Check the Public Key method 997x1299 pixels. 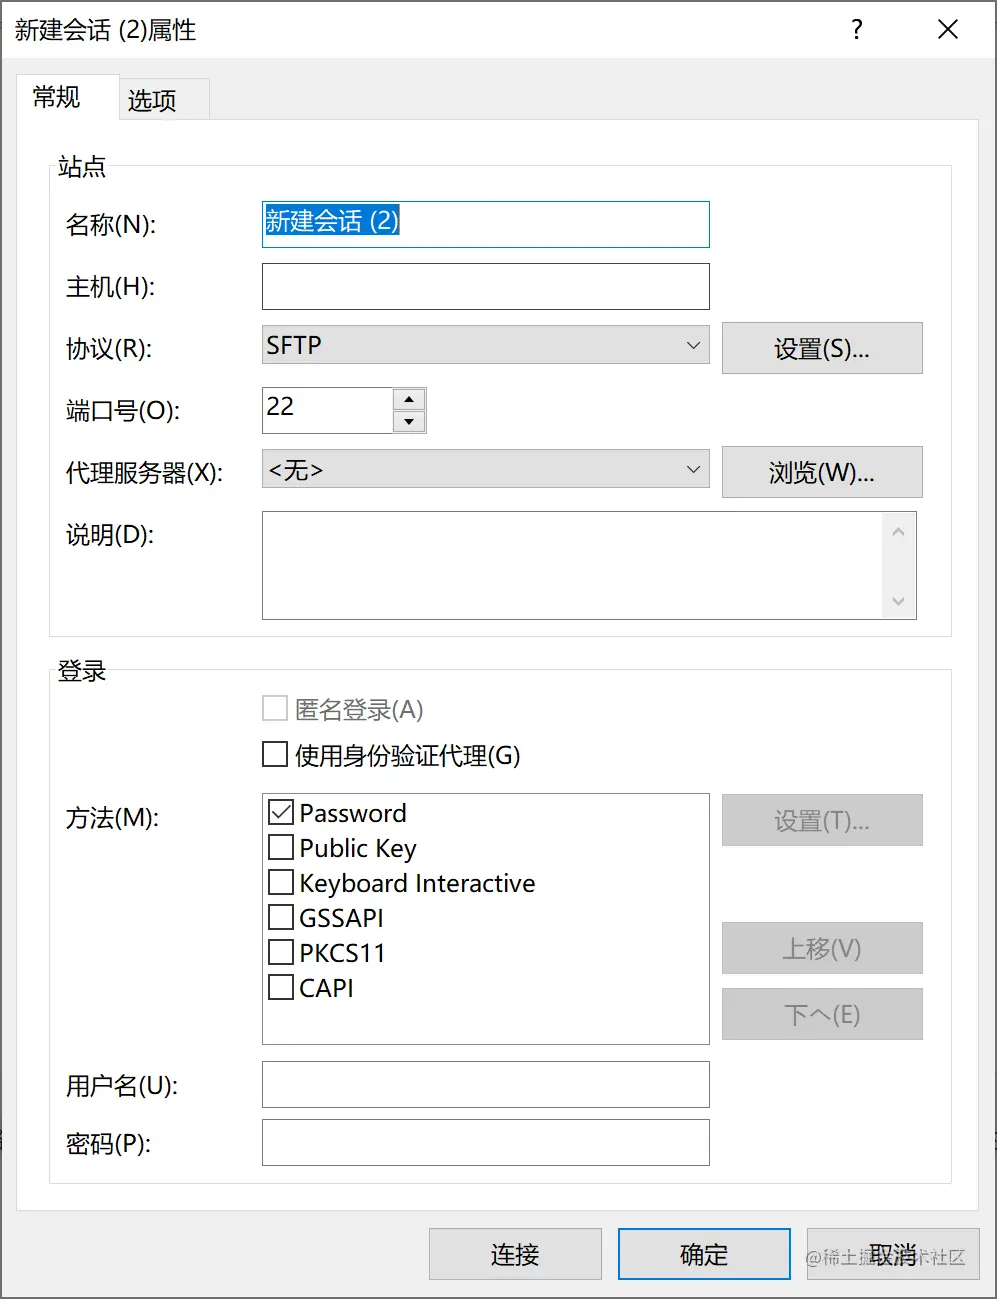pyautogui.click(x=281, y=848)
